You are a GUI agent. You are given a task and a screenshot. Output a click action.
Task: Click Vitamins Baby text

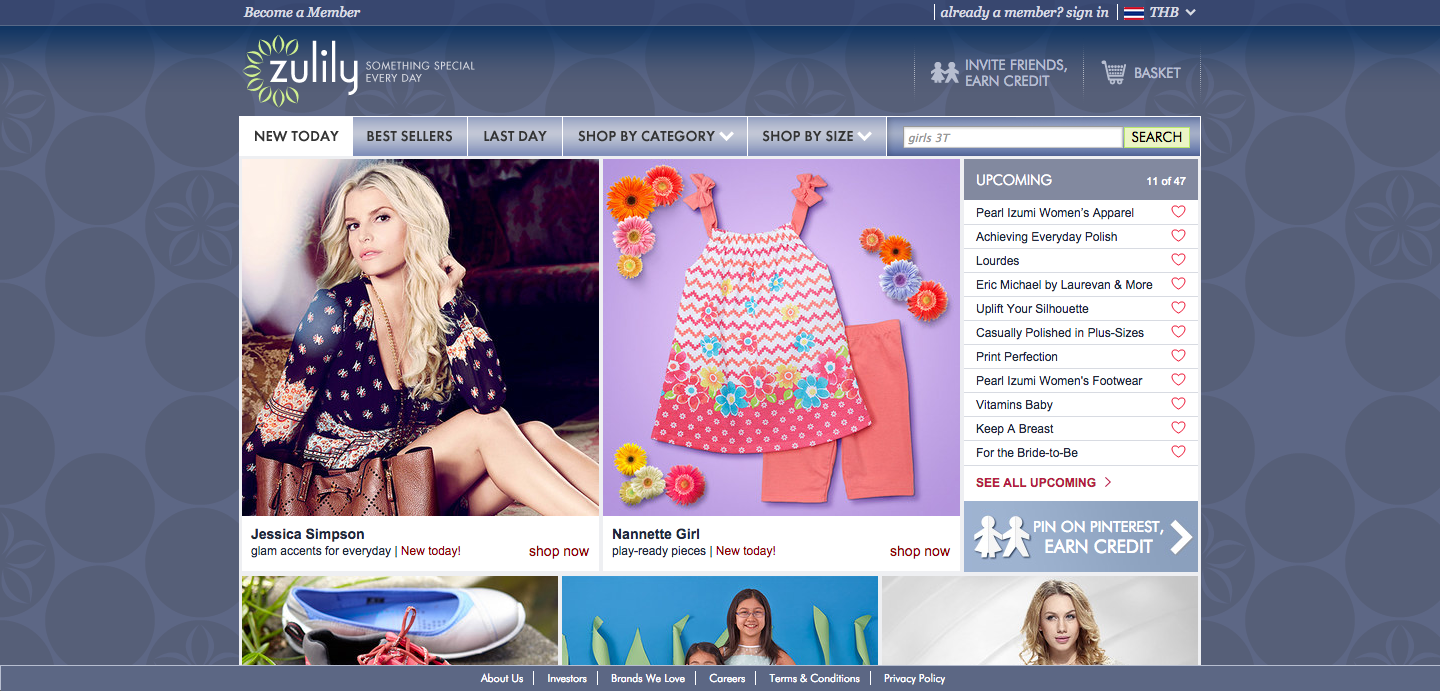tap(1014, 405)
